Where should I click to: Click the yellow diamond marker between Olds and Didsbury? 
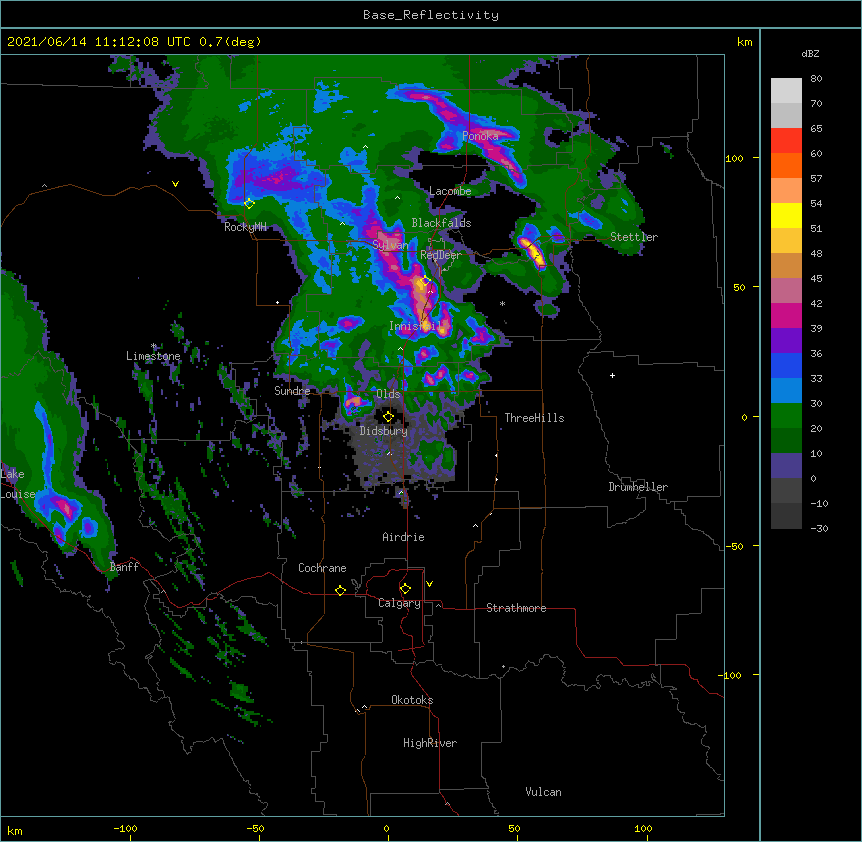click(x=388, y=417)
